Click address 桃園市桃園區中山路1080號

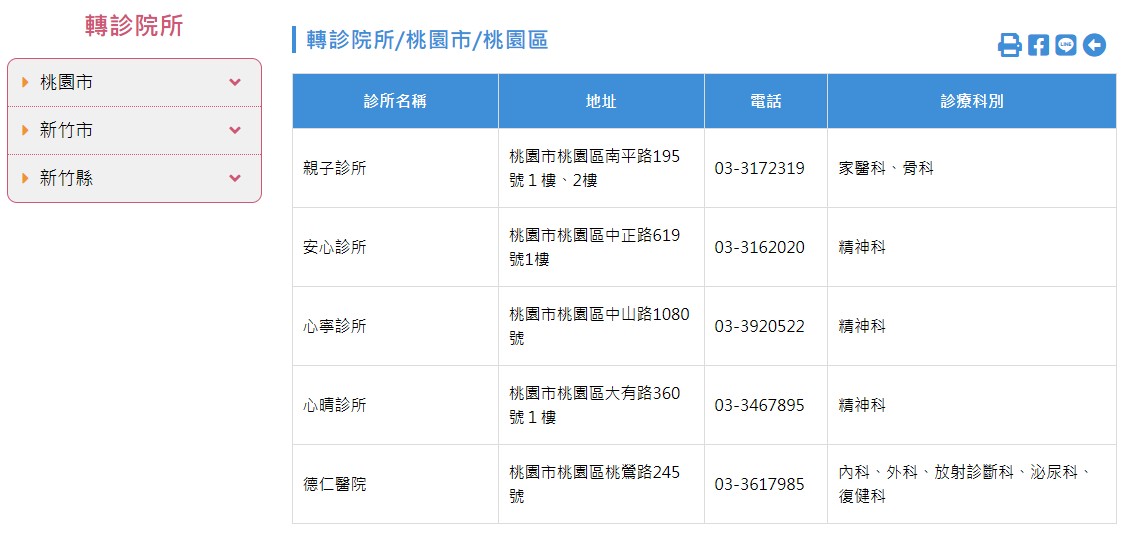pos(600,326)
